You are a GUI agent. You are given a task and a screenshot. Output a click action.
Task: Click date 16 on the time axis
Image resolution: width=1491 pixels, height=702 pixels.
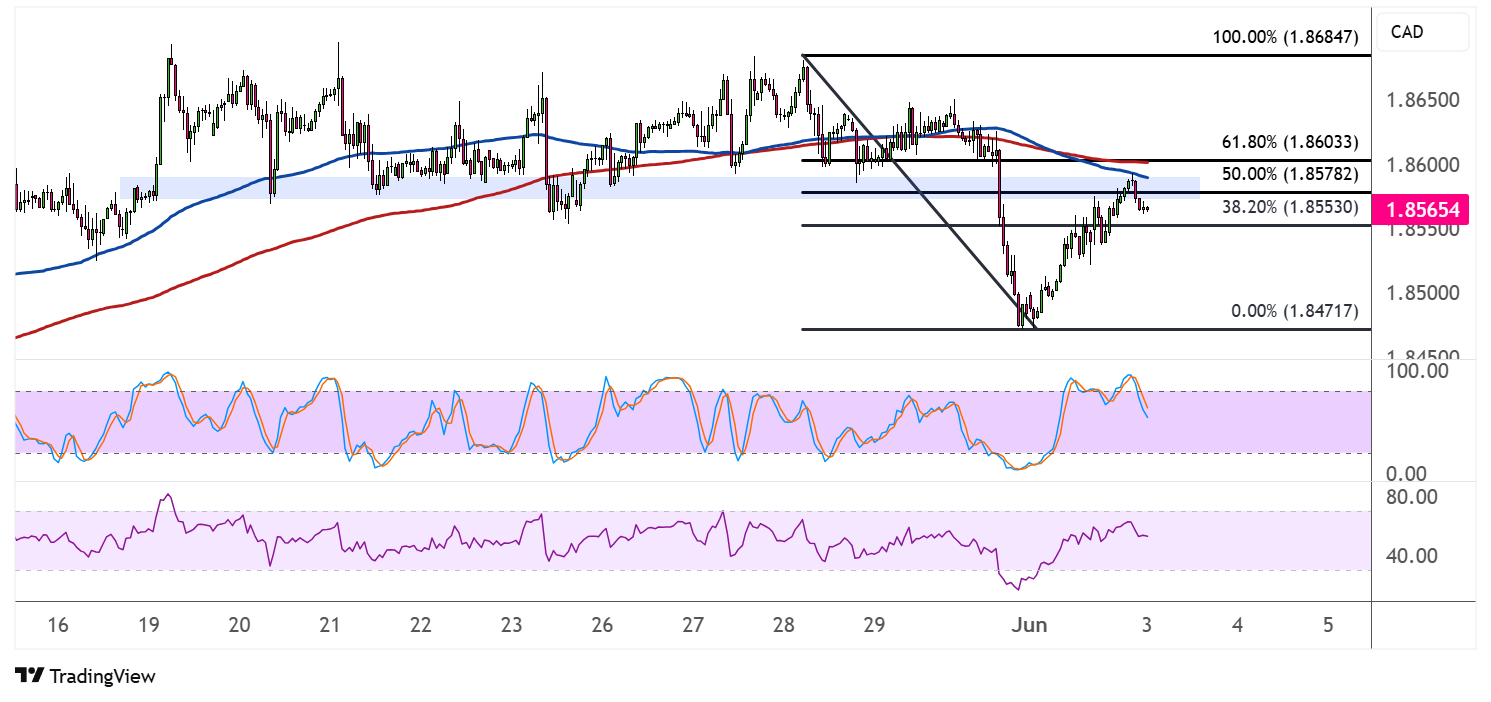(x=57, y=626)
